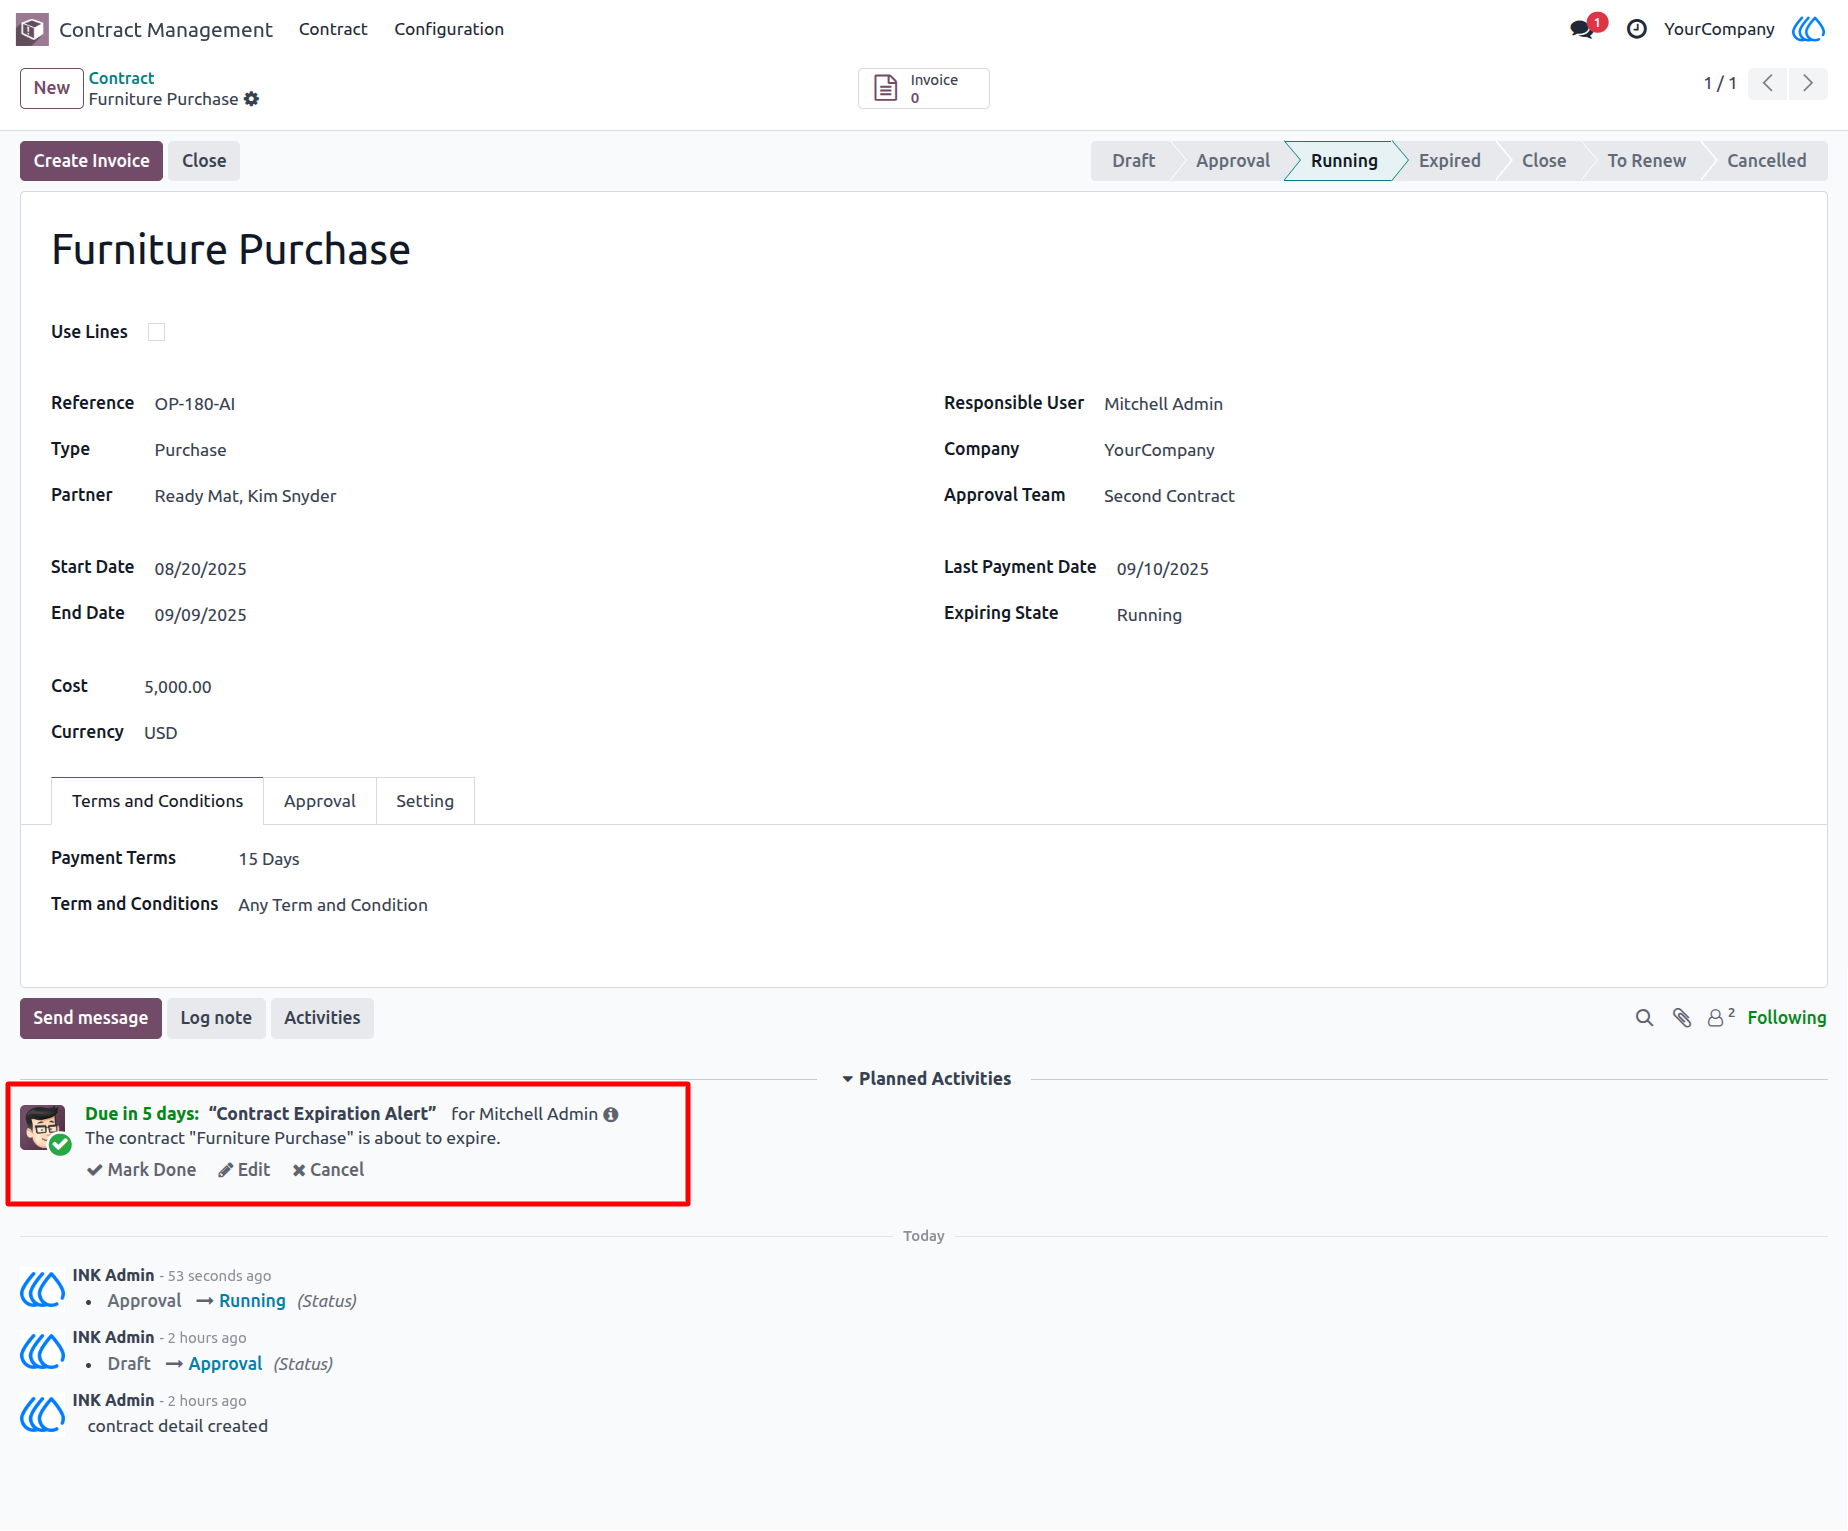
Task: Click the Contract breadcrumb link
Action: tap(121, 78)
